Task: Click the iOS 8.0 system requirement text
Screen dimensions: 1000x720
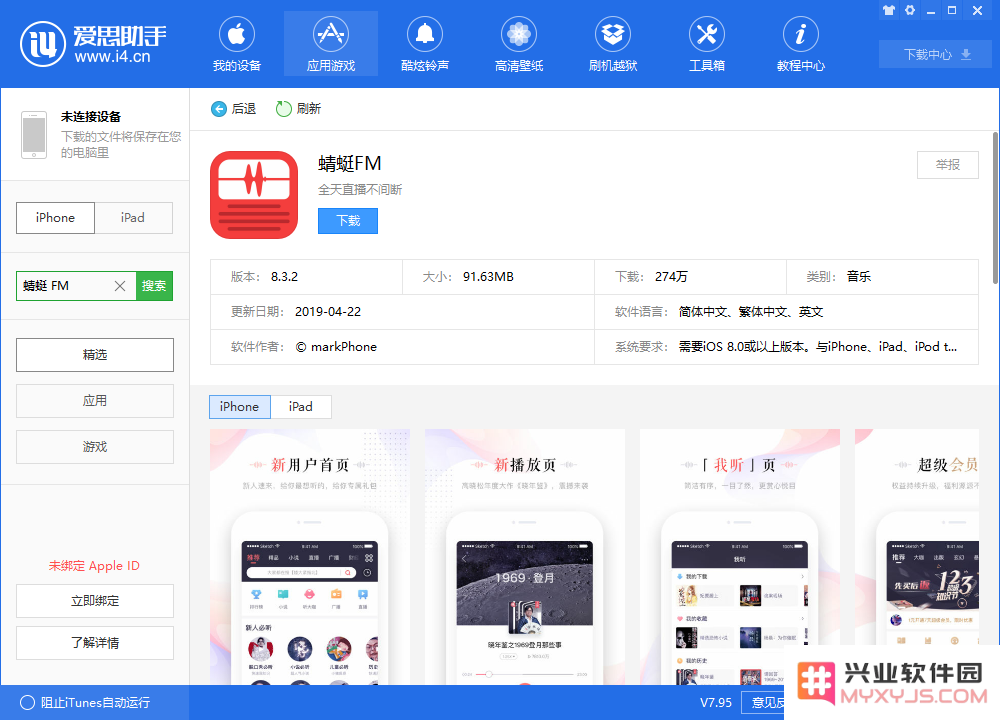Action: pos(818,347)
